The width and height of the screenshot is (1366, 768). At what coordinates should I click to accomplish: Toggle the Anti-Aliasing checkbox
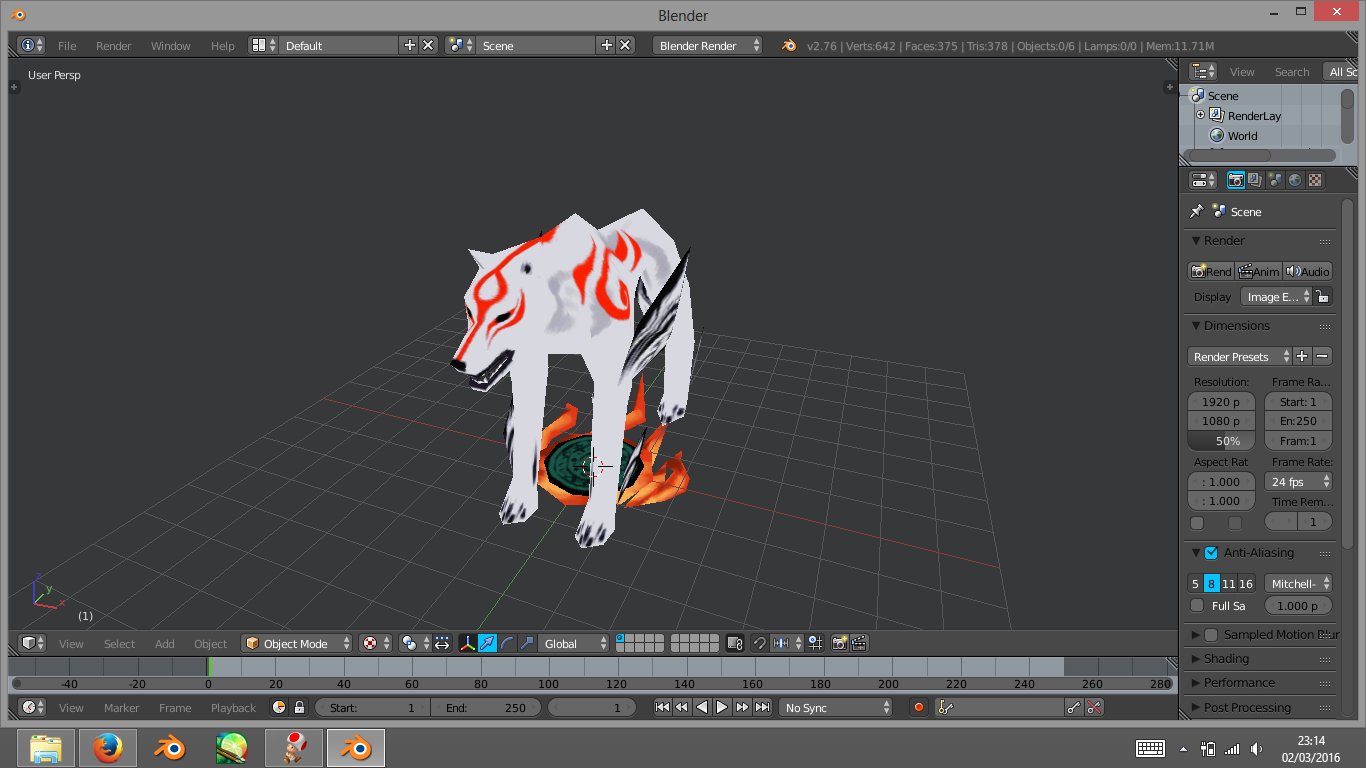1211,552
